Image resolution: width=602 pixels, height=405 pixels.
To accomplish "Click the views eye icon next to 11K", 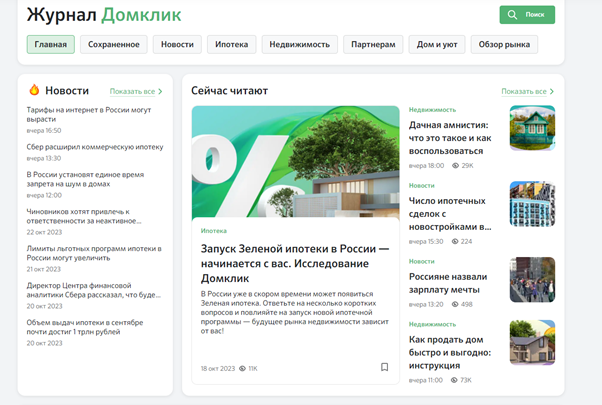I will coord(242,368).
